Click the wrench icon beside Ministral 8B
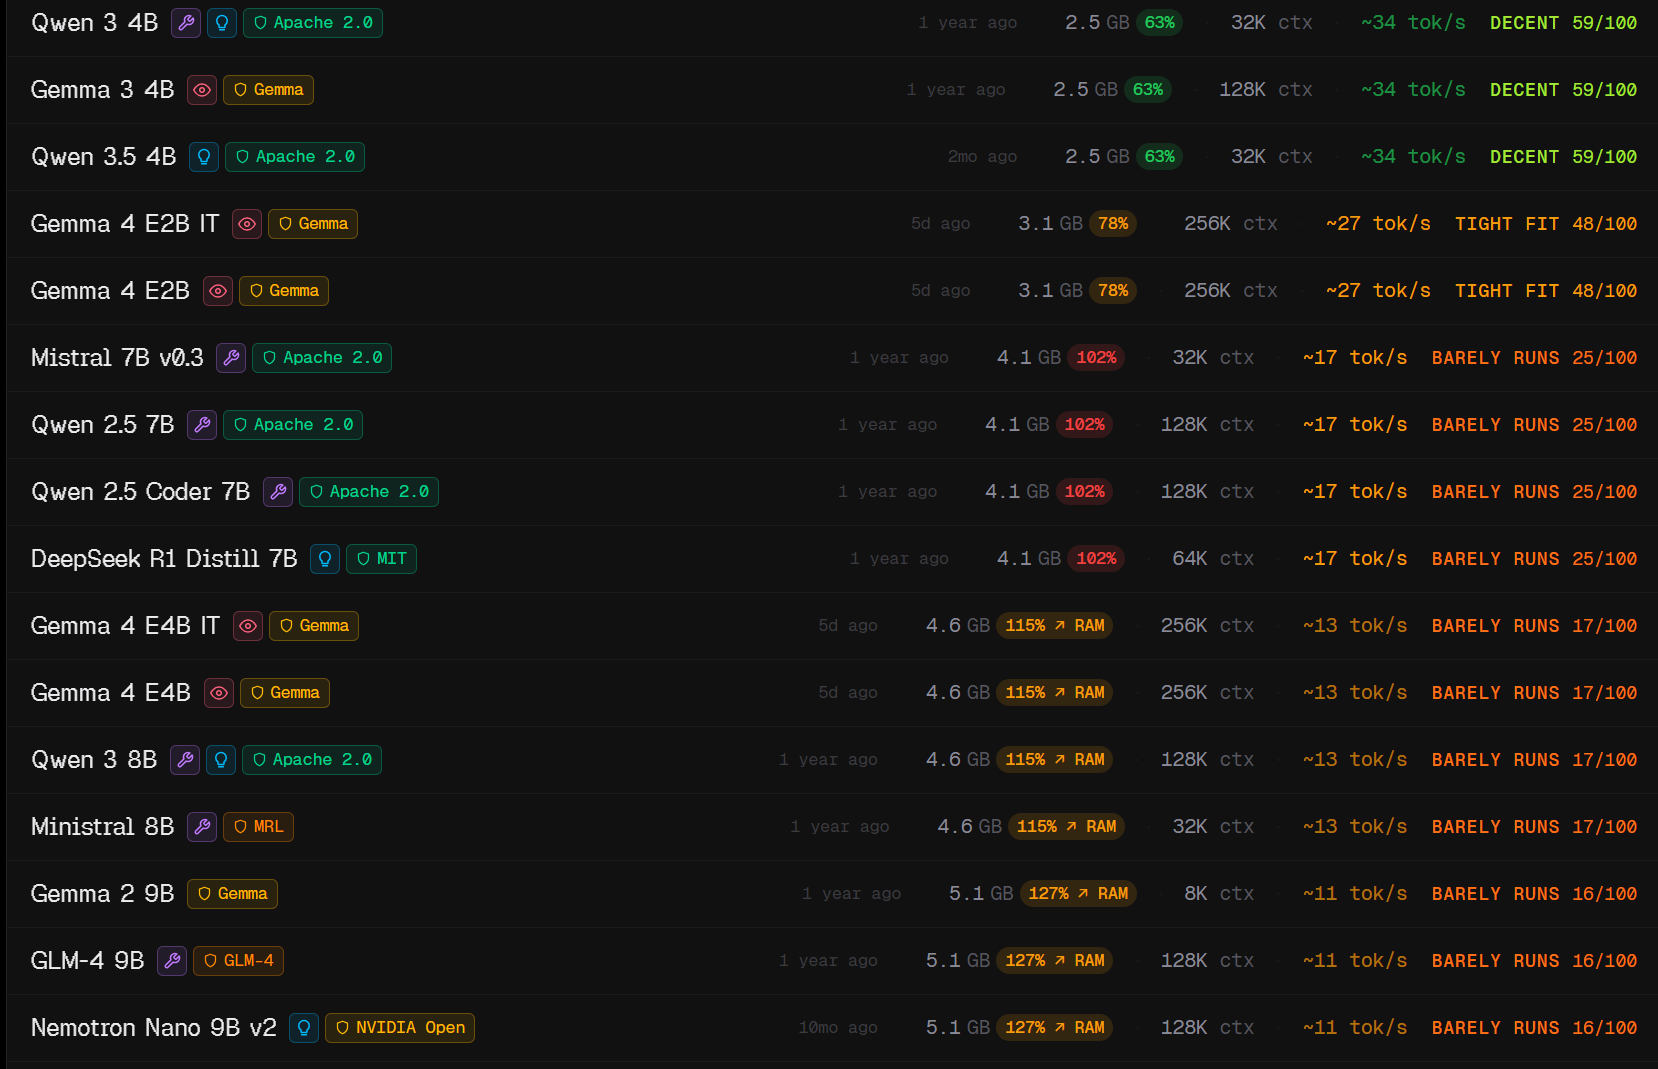The height and width of the screenshot is (1069, 1658). pyautogui.click(x=202, y=827)
